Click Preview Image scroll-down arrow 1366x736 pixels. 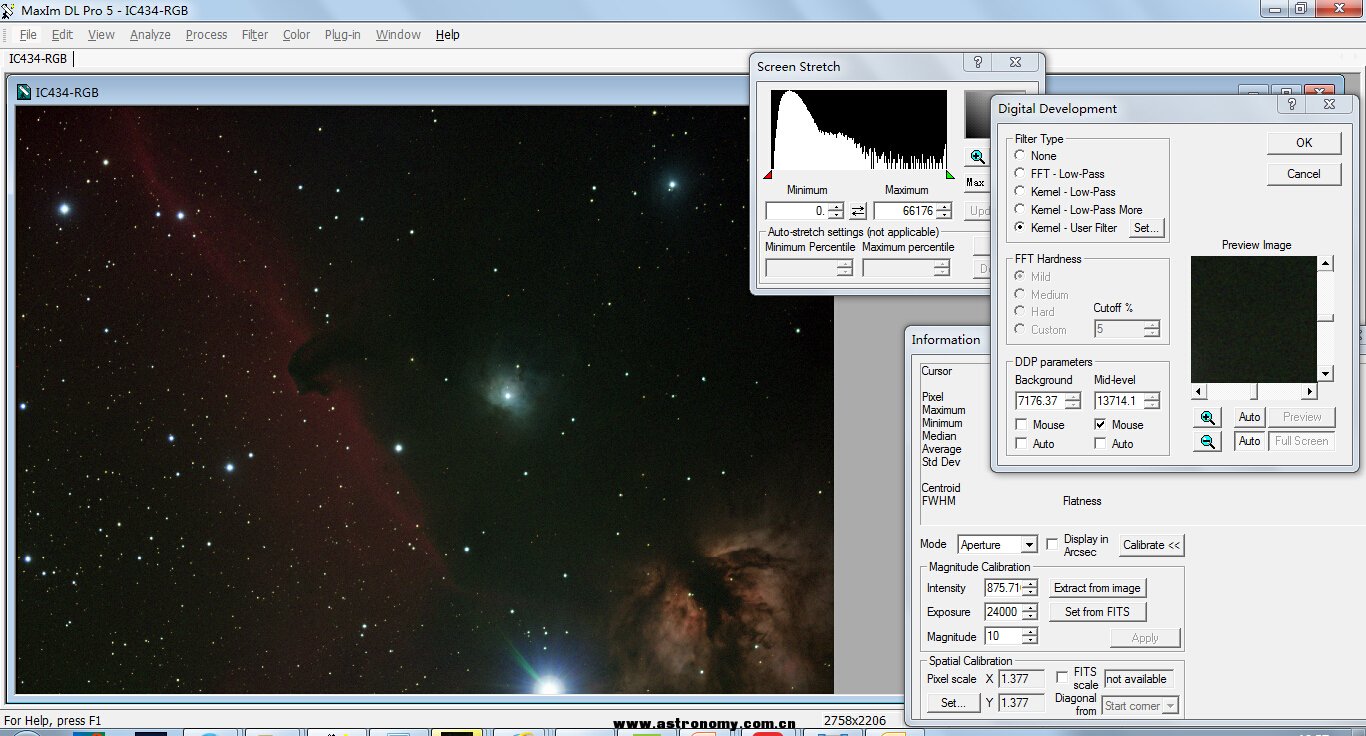[1325, 373]
